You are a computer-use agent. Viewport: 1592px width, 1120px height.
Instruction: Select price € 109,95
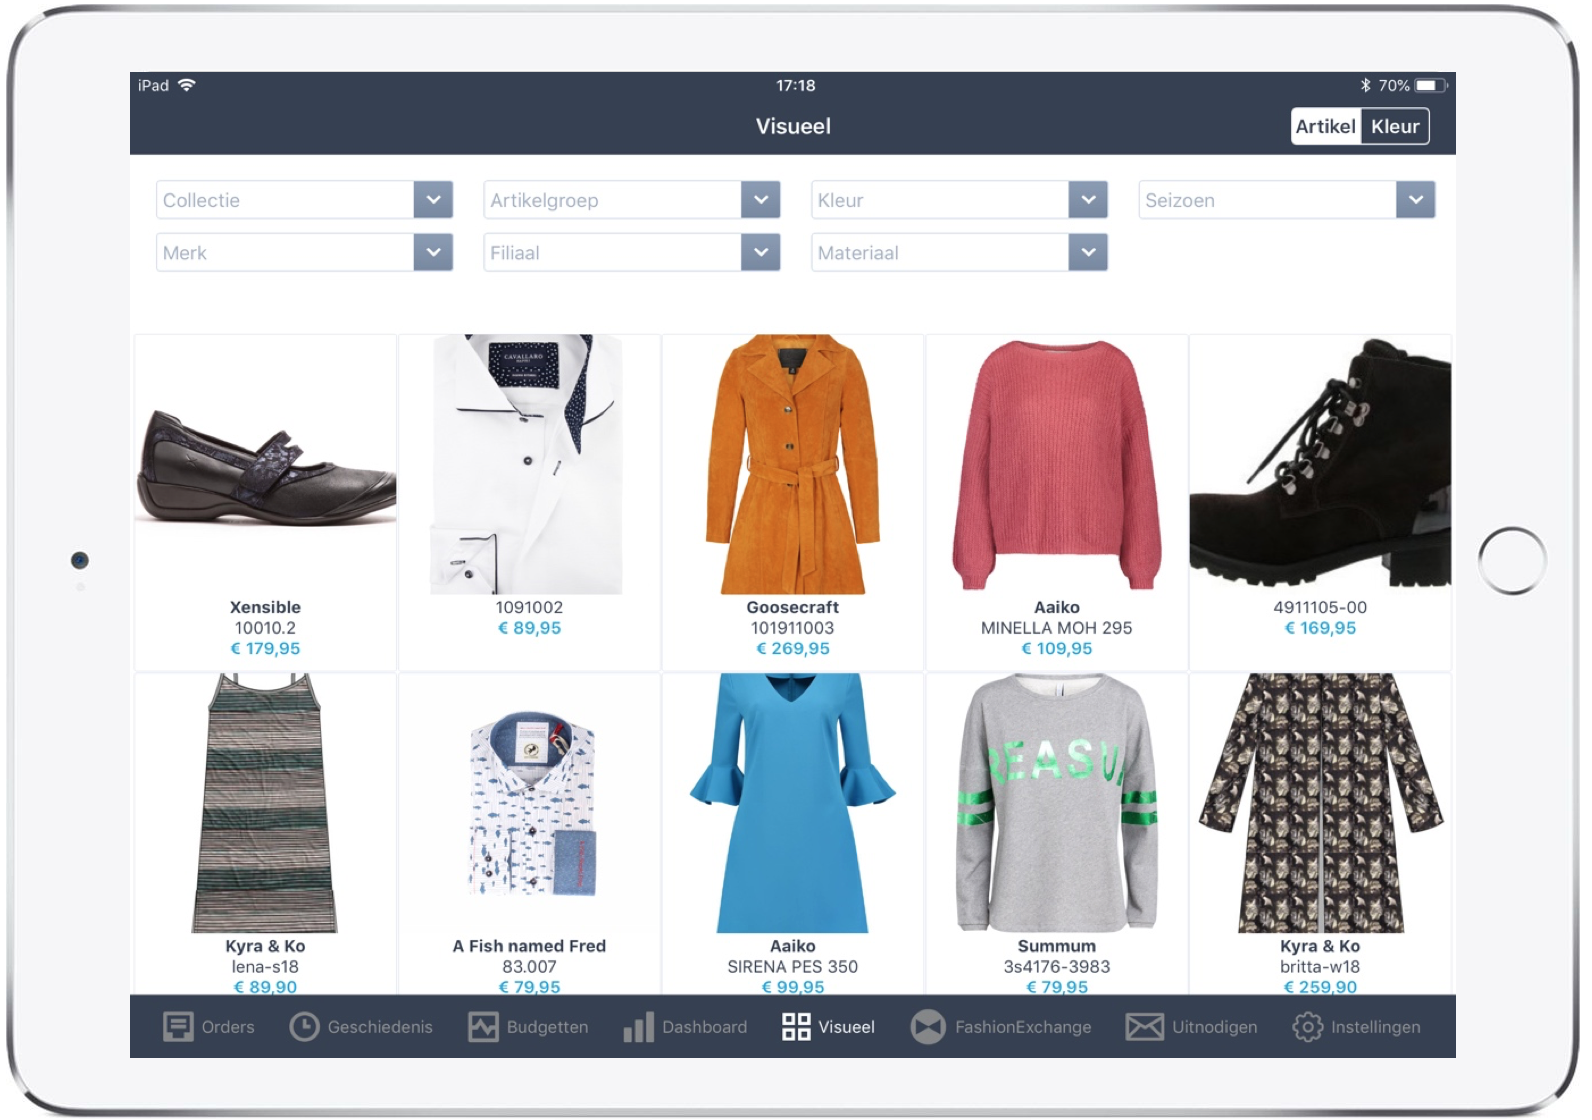[x=1057, y=648]
